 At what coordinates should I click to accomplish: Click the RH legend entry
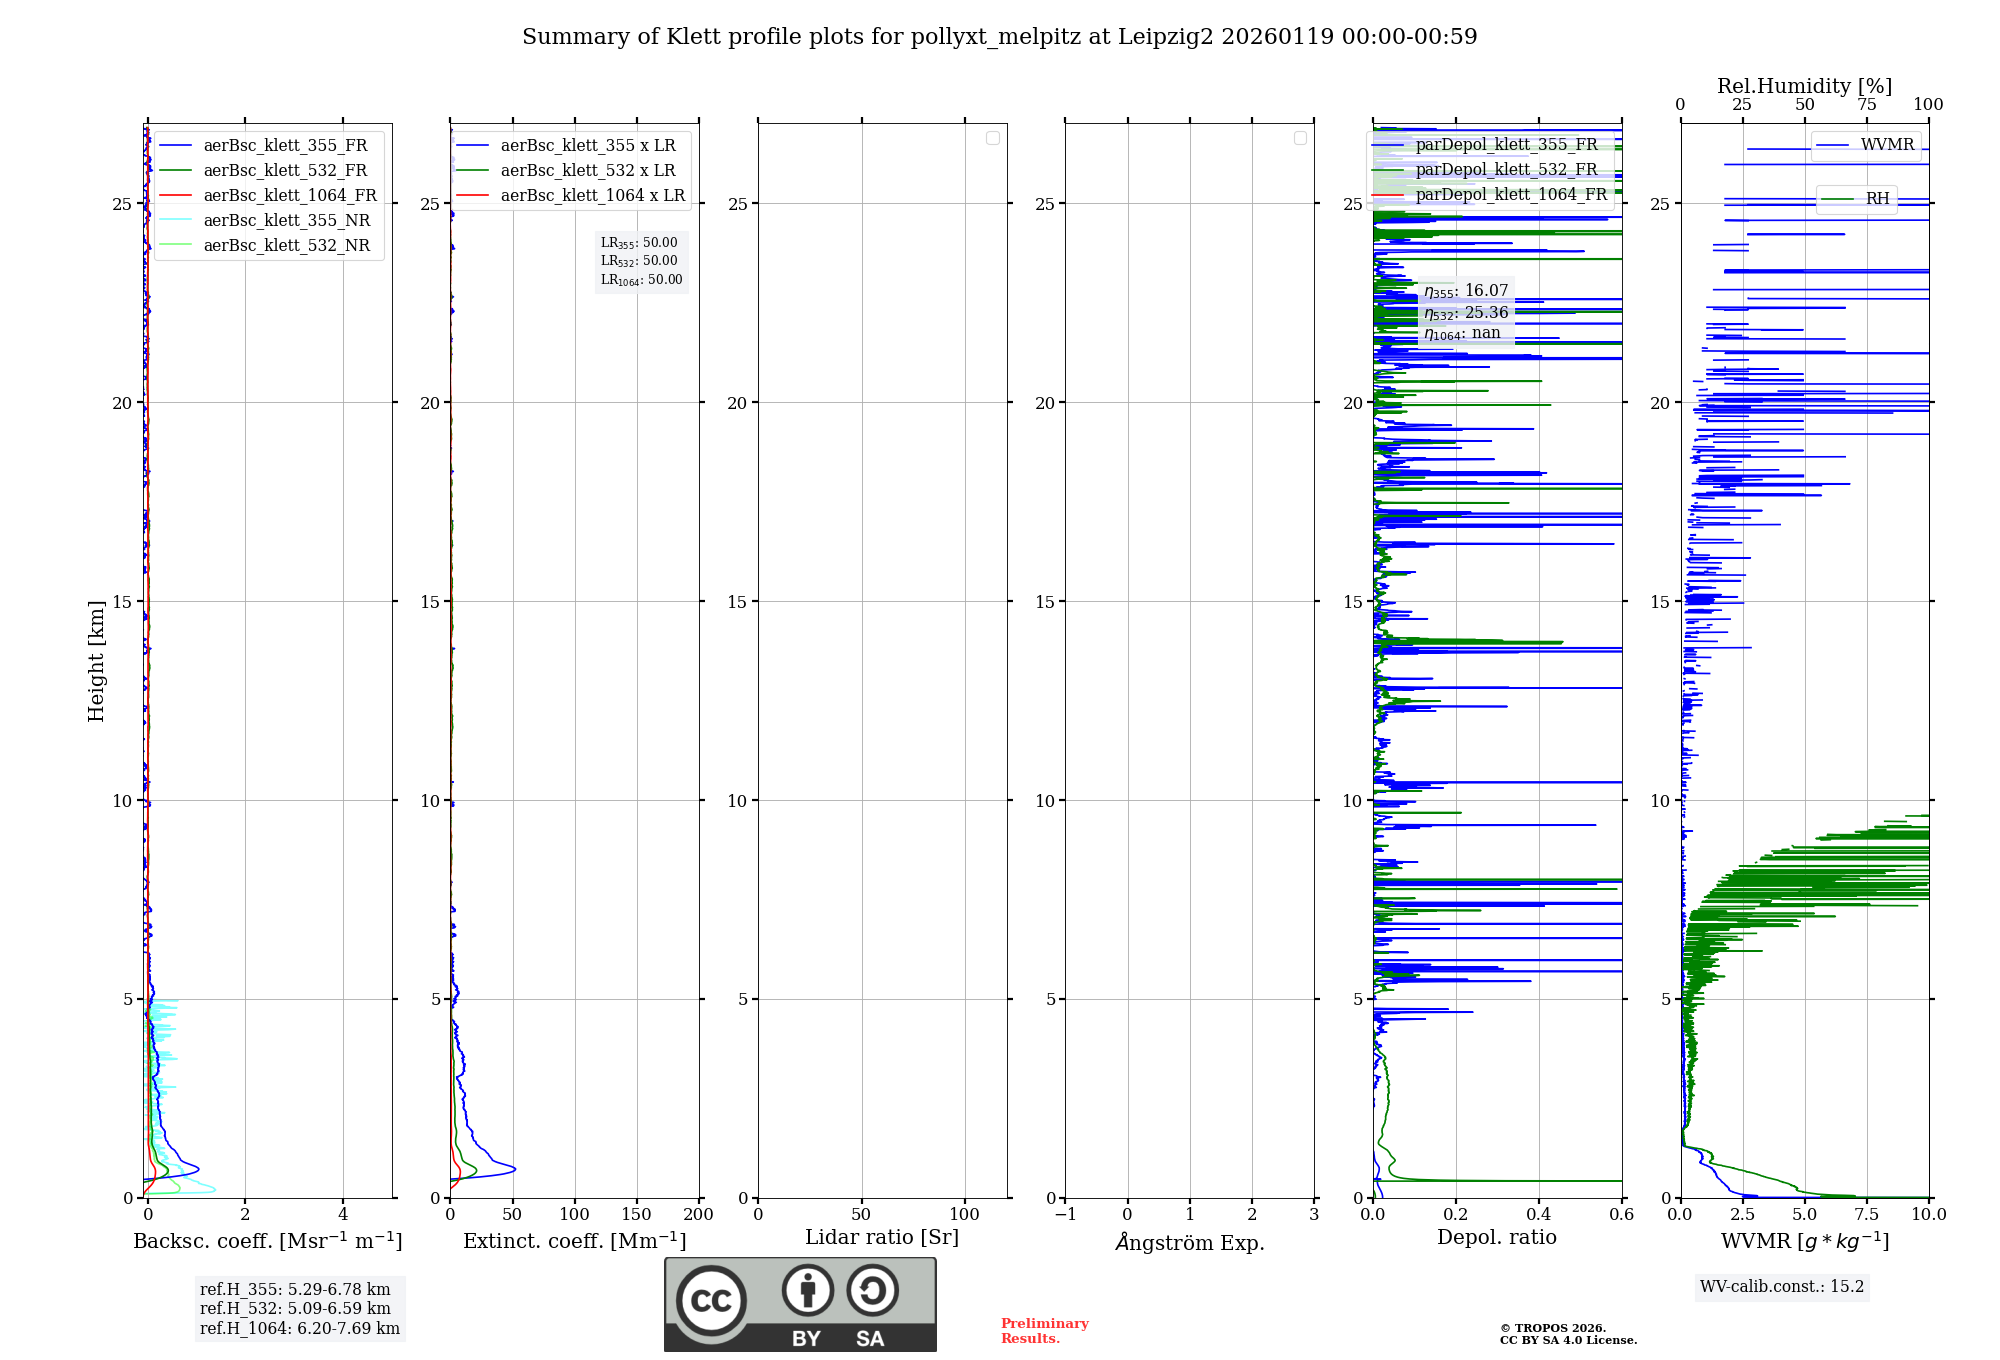click(x=1876, y=199)
